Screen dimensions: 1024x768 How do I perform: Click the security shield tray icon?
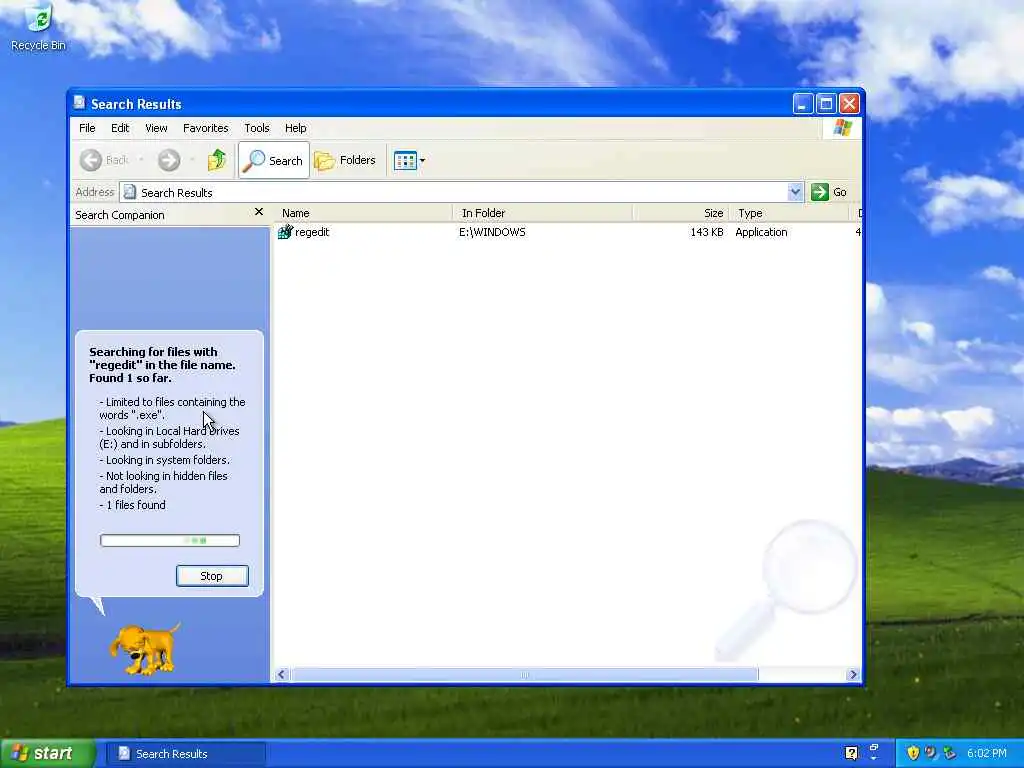[913, 753]
